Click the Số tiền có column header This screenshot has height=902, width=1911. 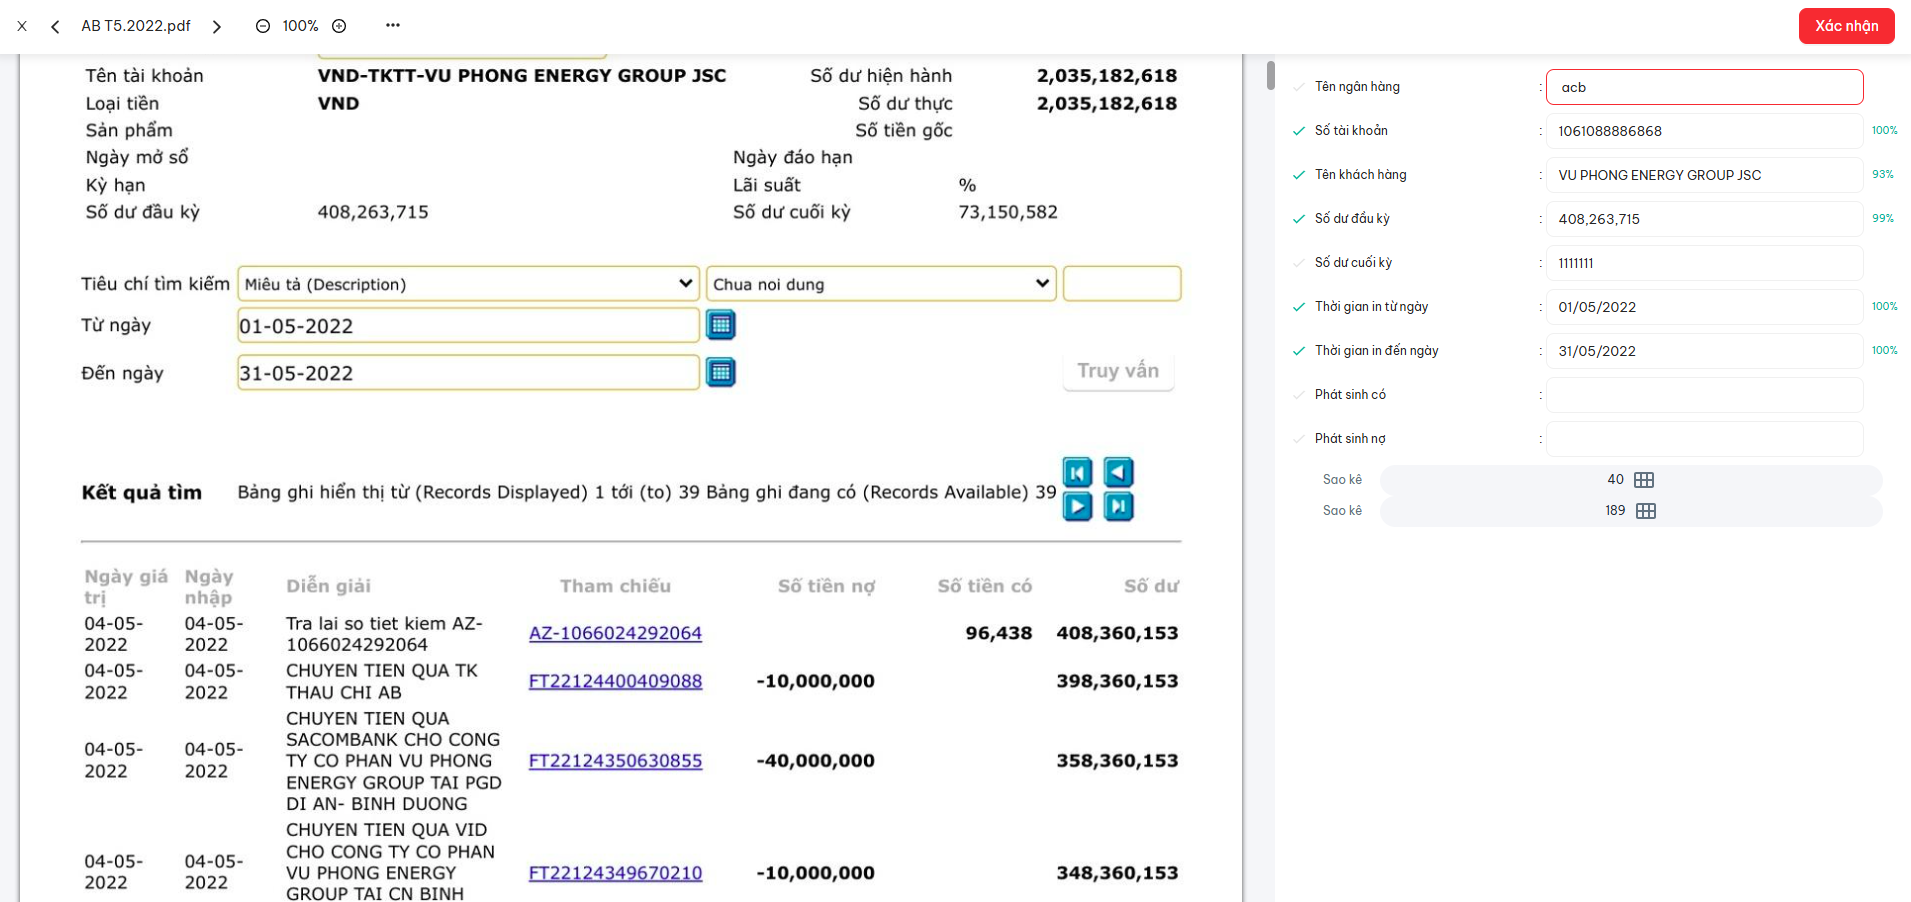984,586
